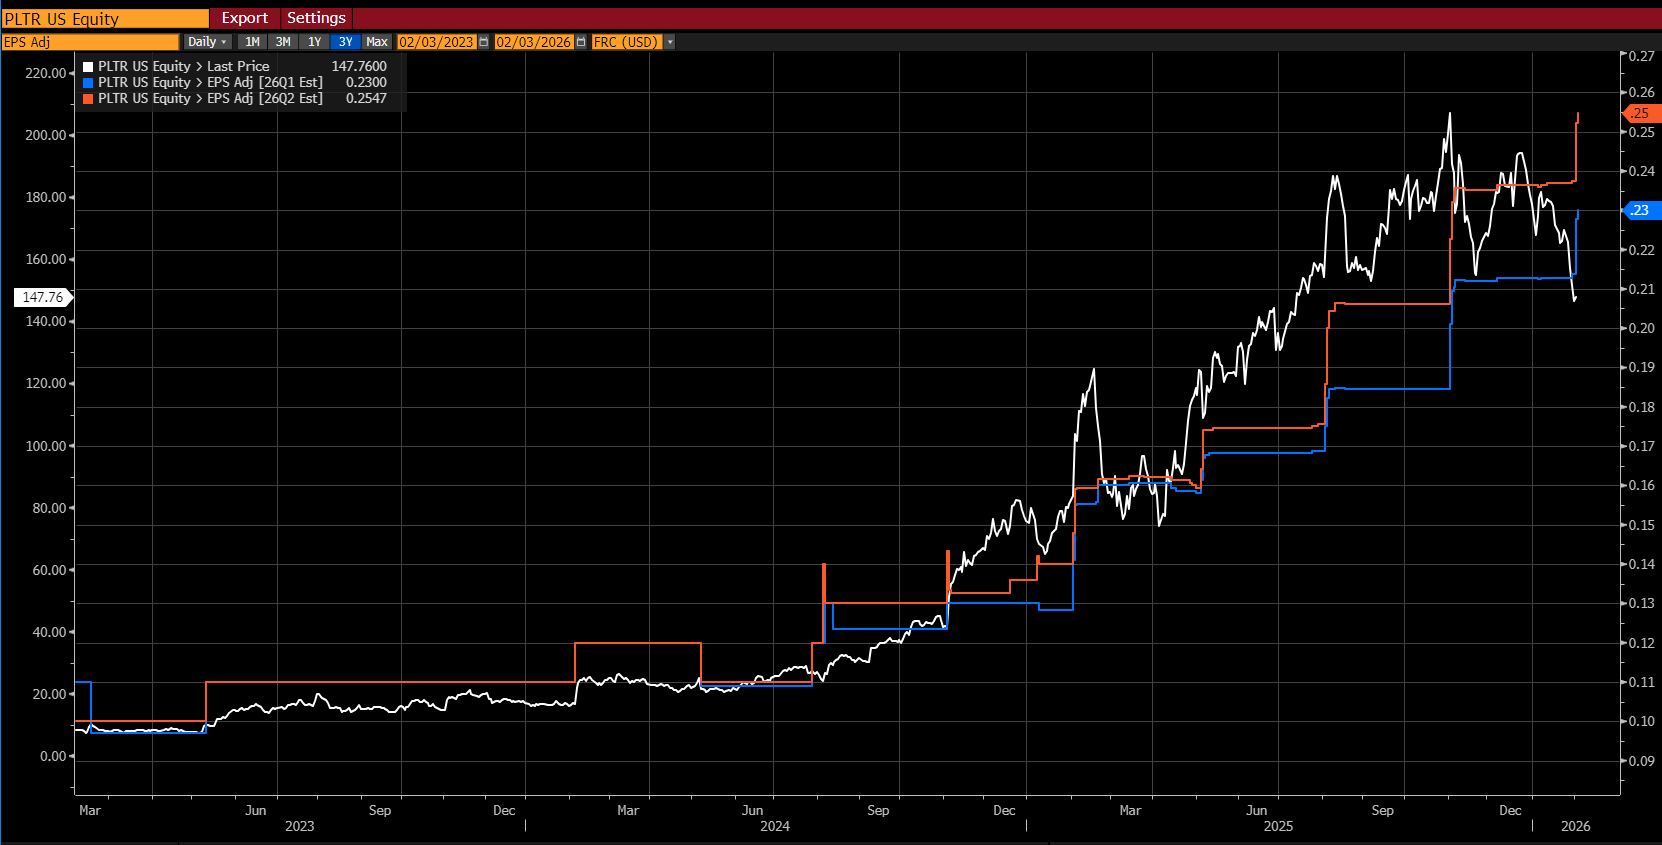Click the 2023 year label on time axis
The width and height of the screenshot is (1662, 845).
tap(299, 826)
